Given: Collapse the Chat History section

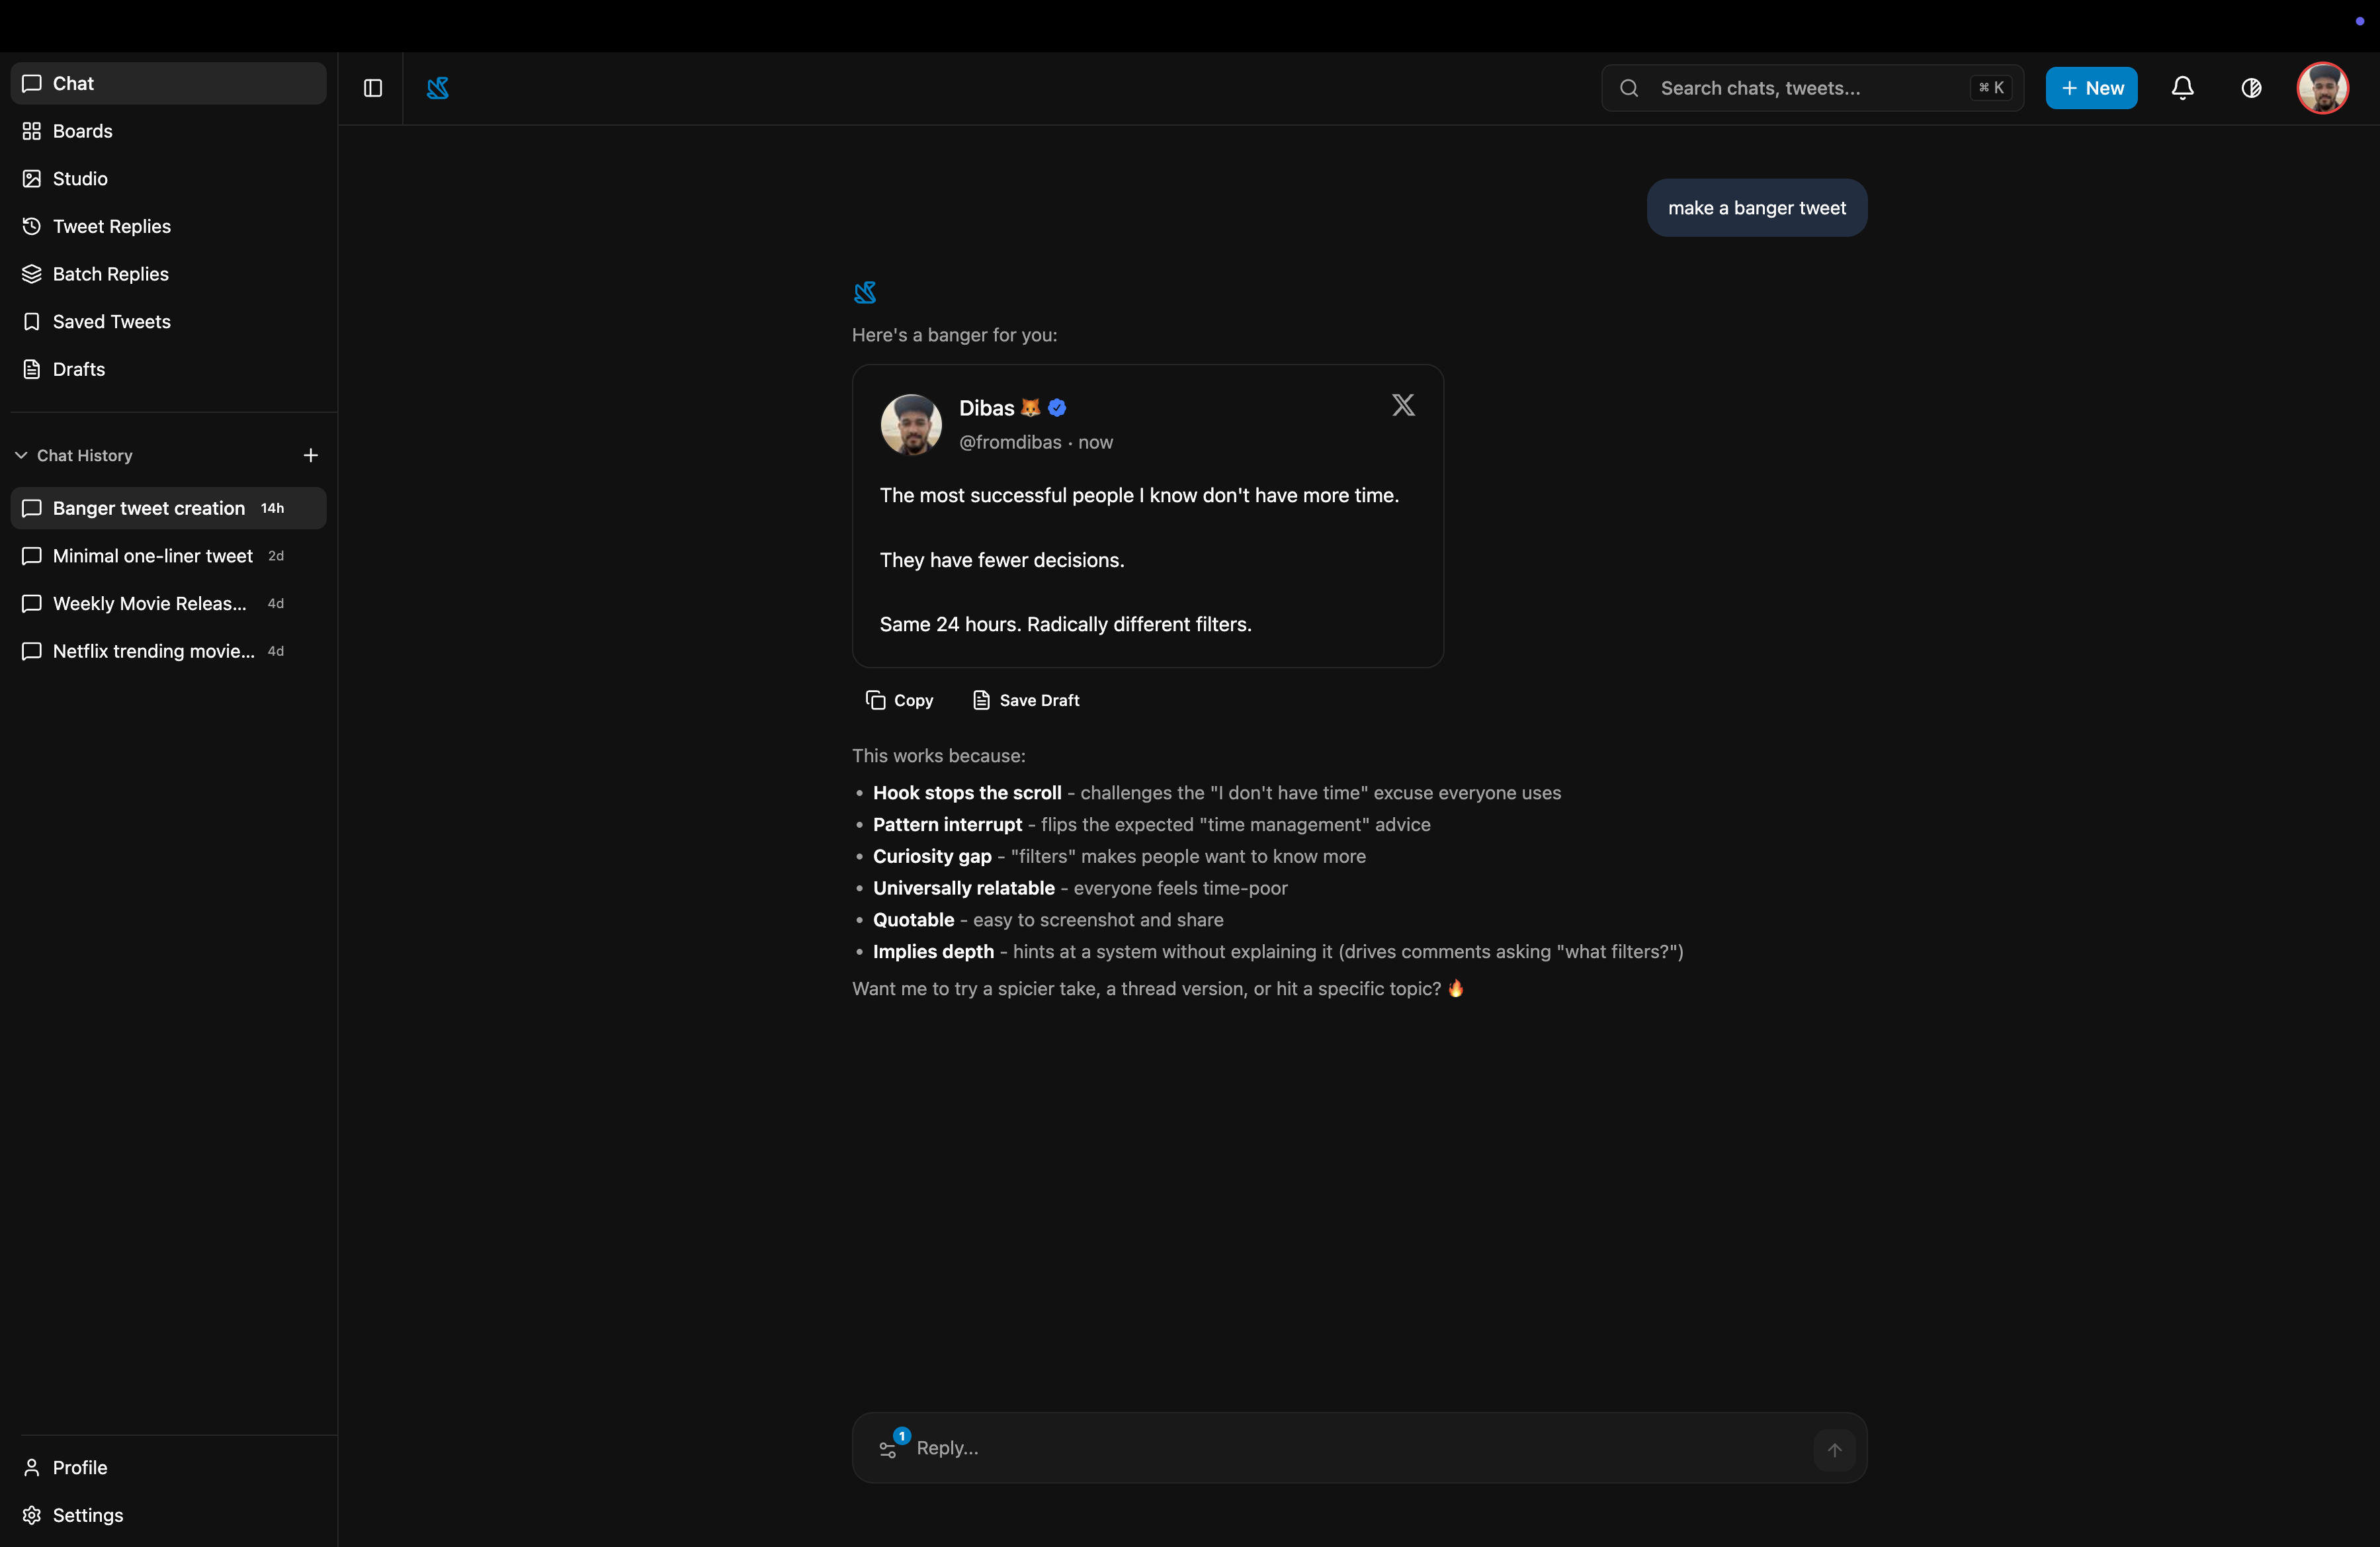Looking at the screenshot, I should [x=21, y=455].
